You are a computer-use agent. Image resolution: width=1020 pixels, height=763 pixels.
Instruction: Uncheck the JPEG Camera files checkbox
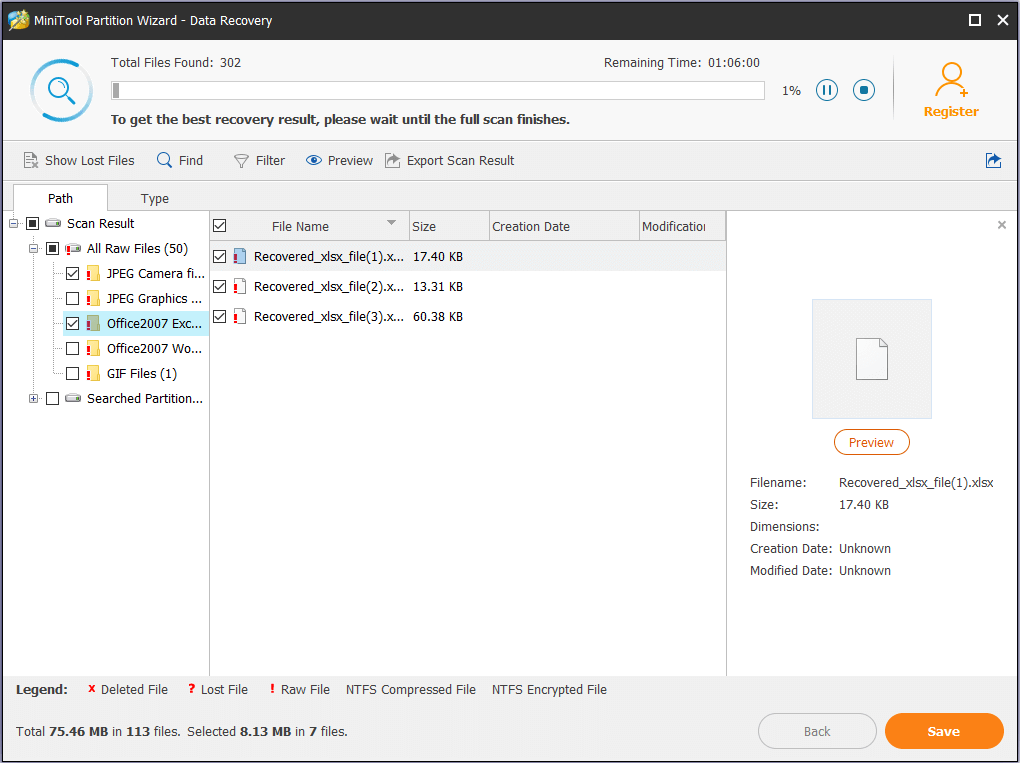pyautogui.click(x=72, y=274)
